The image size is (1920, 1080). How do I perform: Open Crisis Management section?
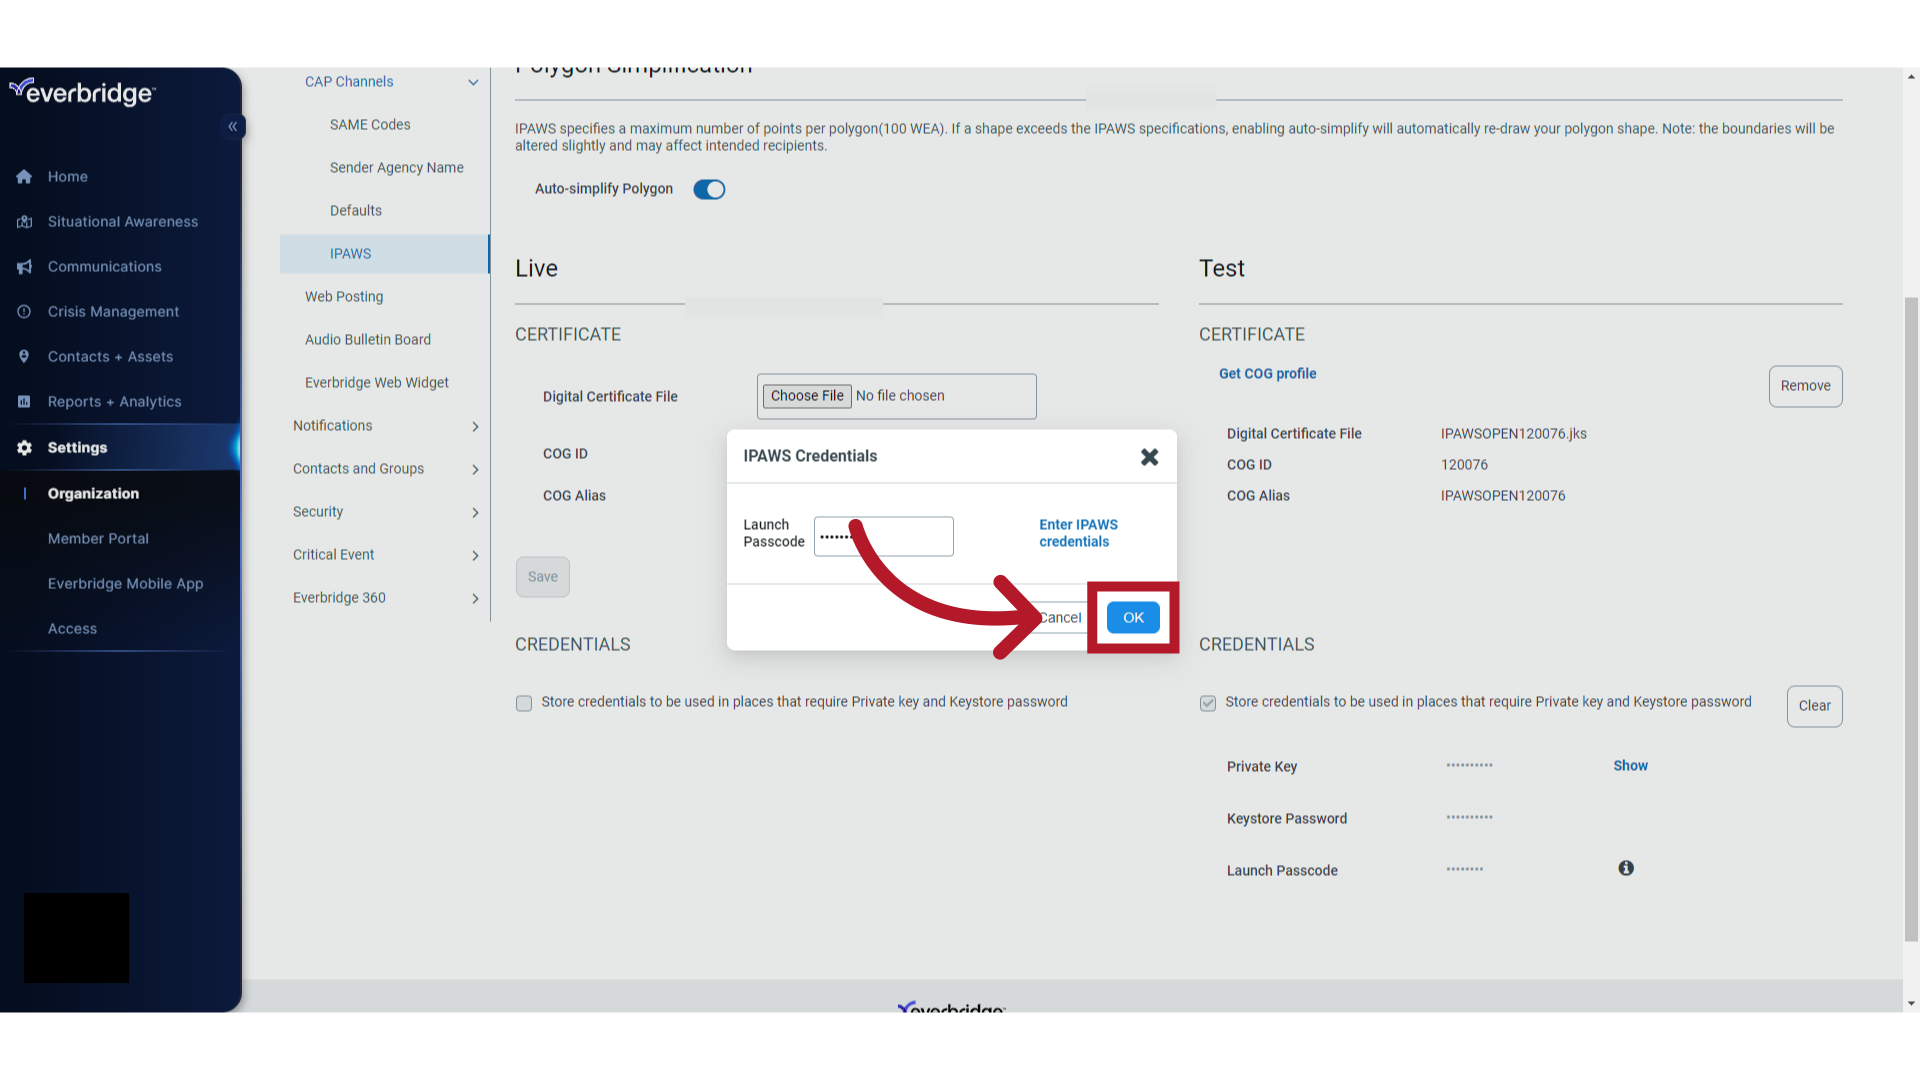(113, 310)
